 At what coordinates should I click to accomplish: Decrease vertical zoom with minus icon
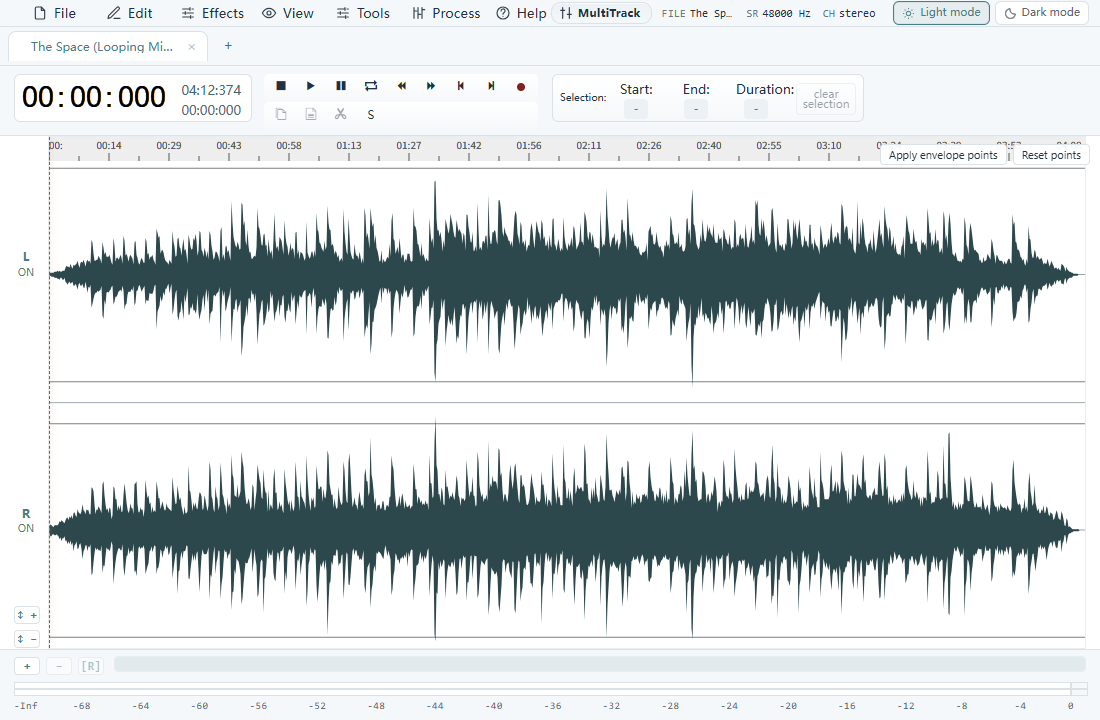pos(27,639)
